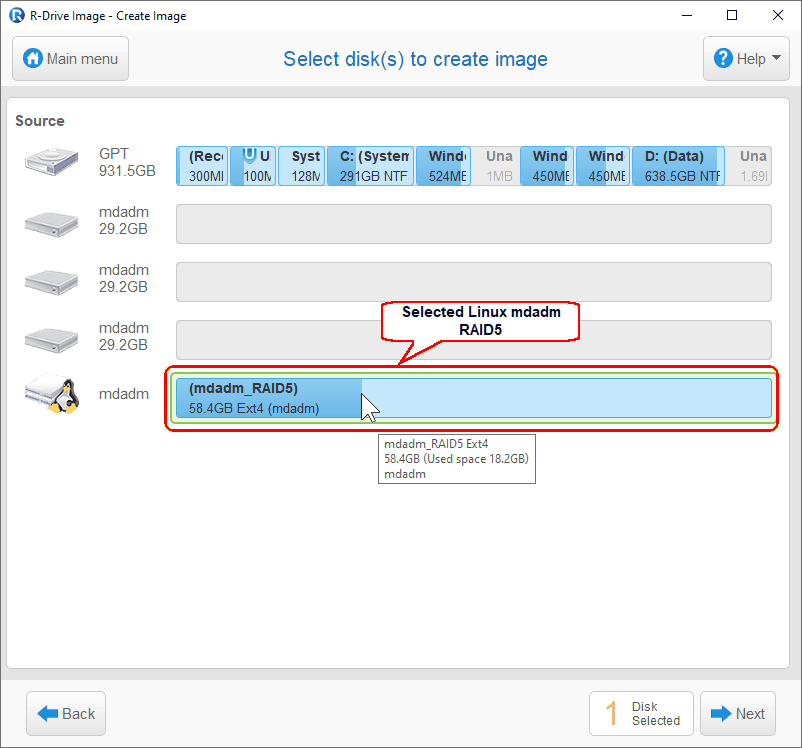Click the blue Next arrow icon

[x=721, y=713]
